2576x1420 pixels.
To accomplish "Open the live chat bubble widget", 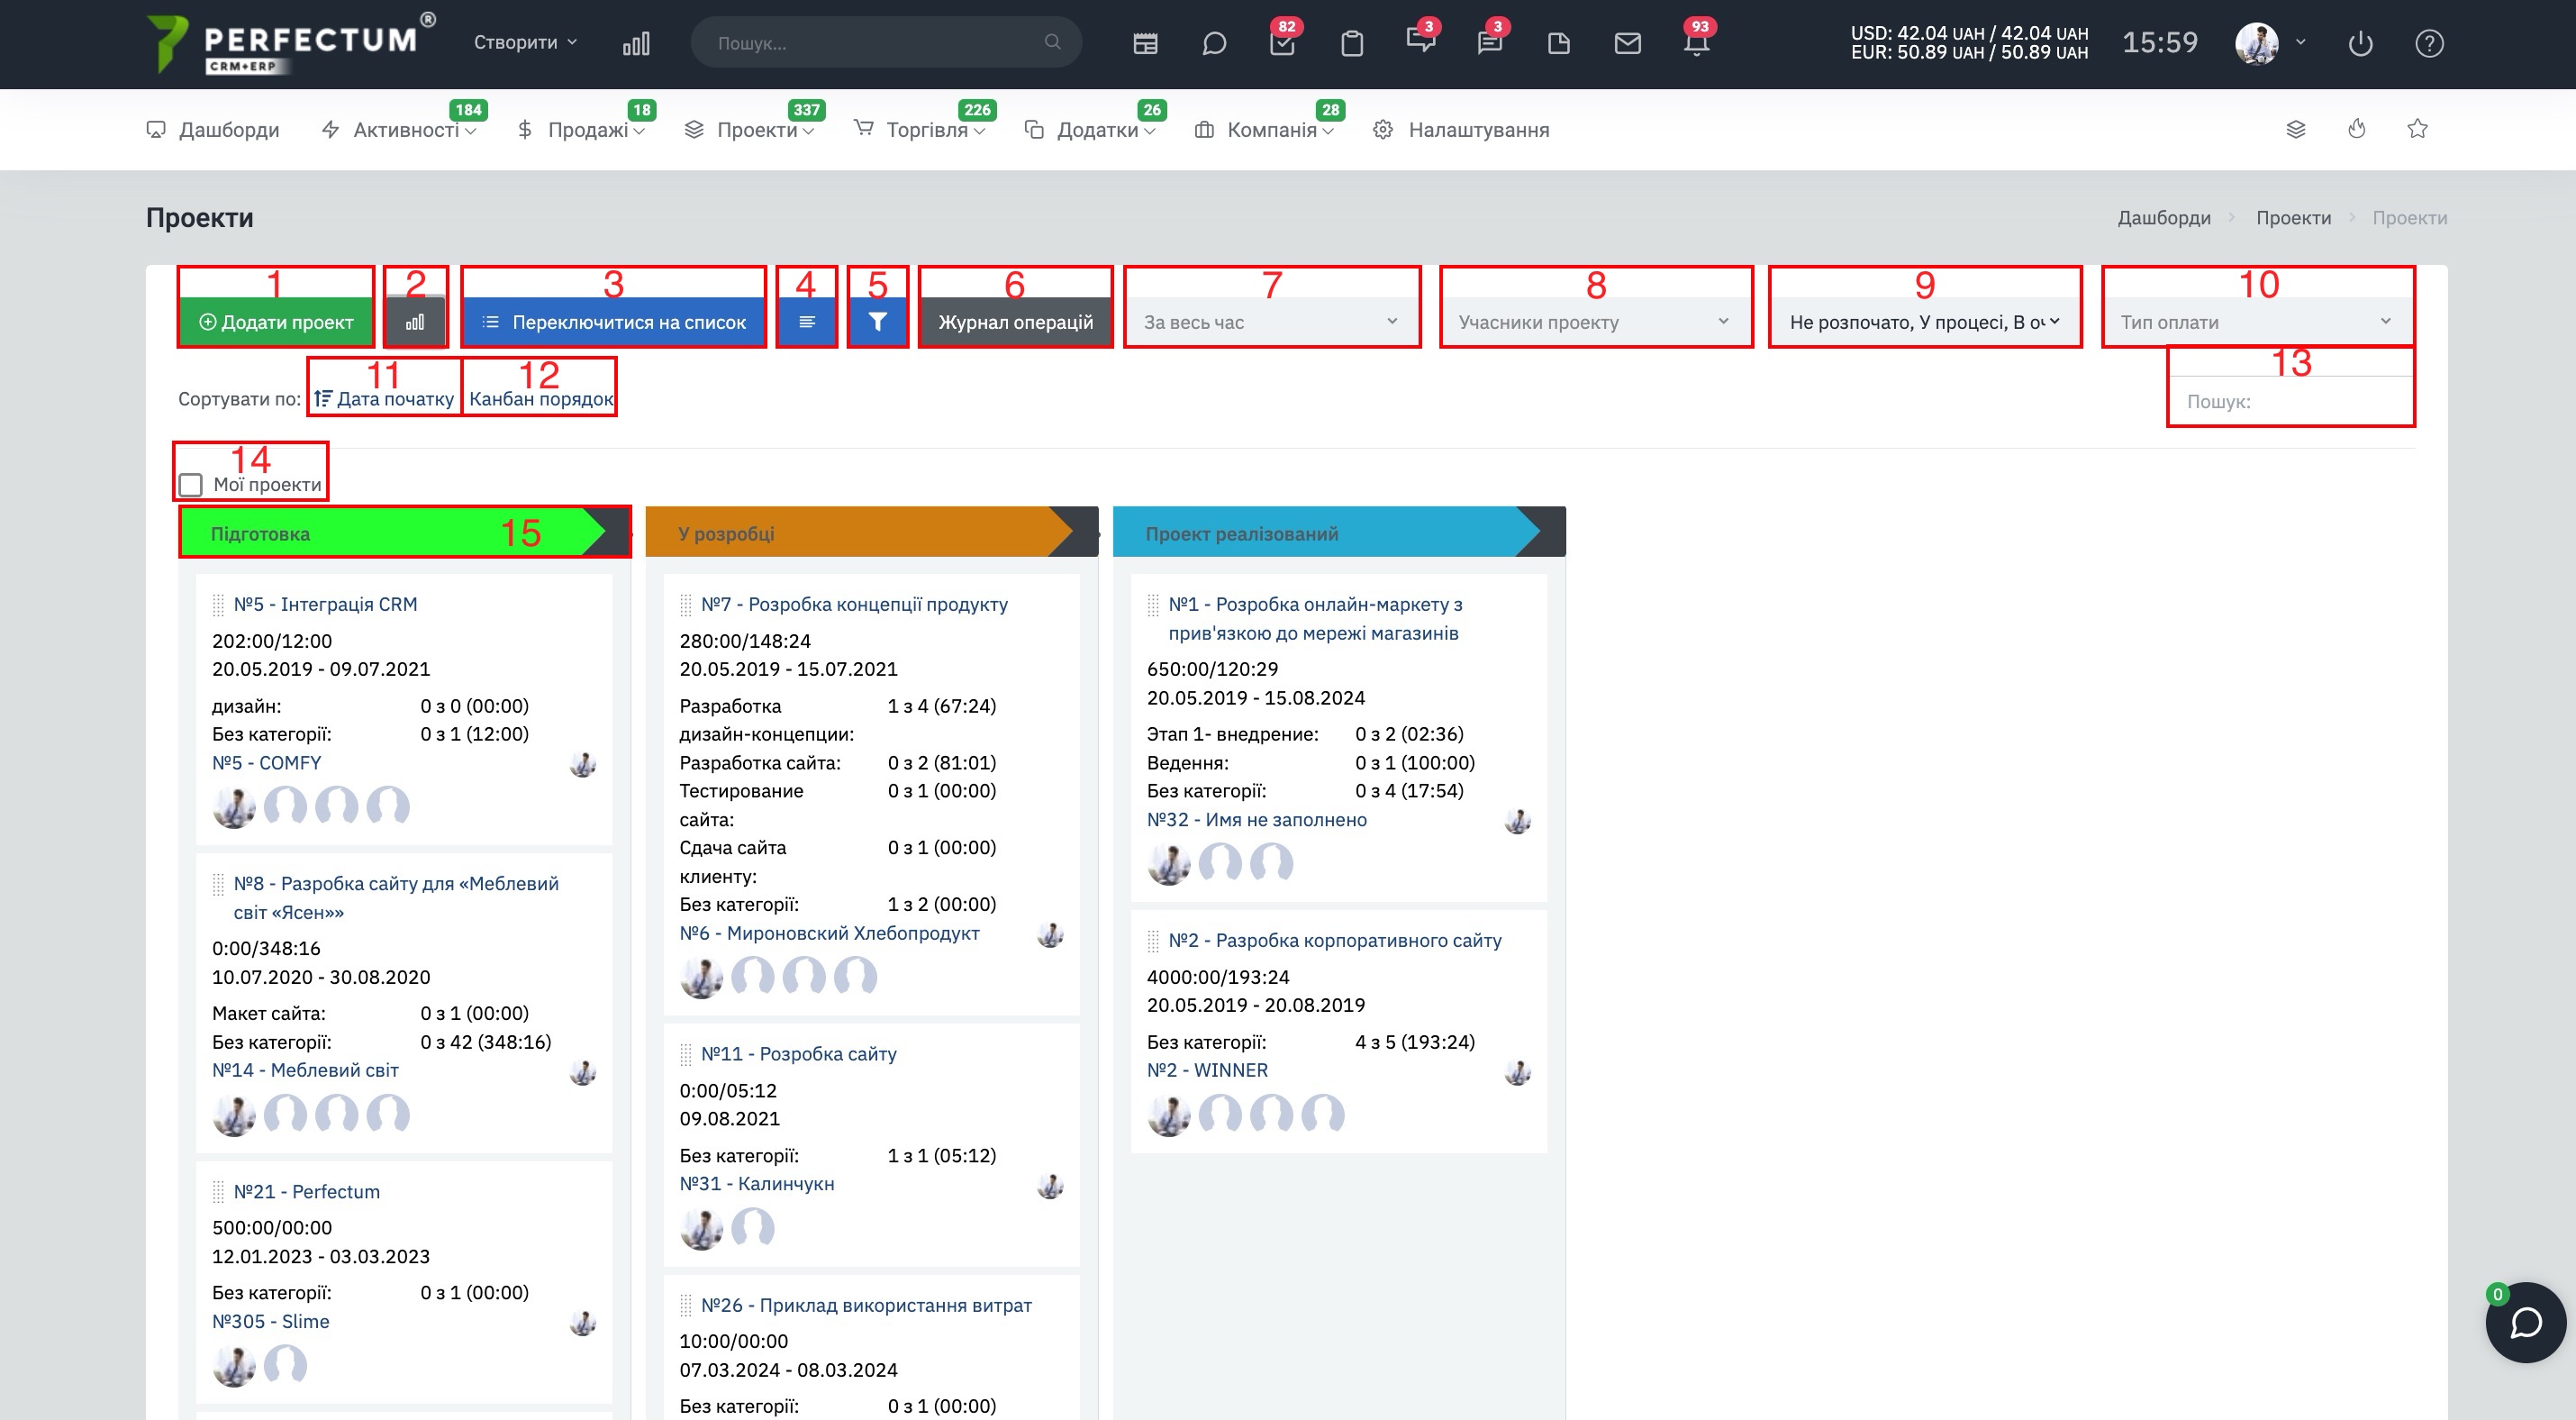I will (x=2525, y=1322).
